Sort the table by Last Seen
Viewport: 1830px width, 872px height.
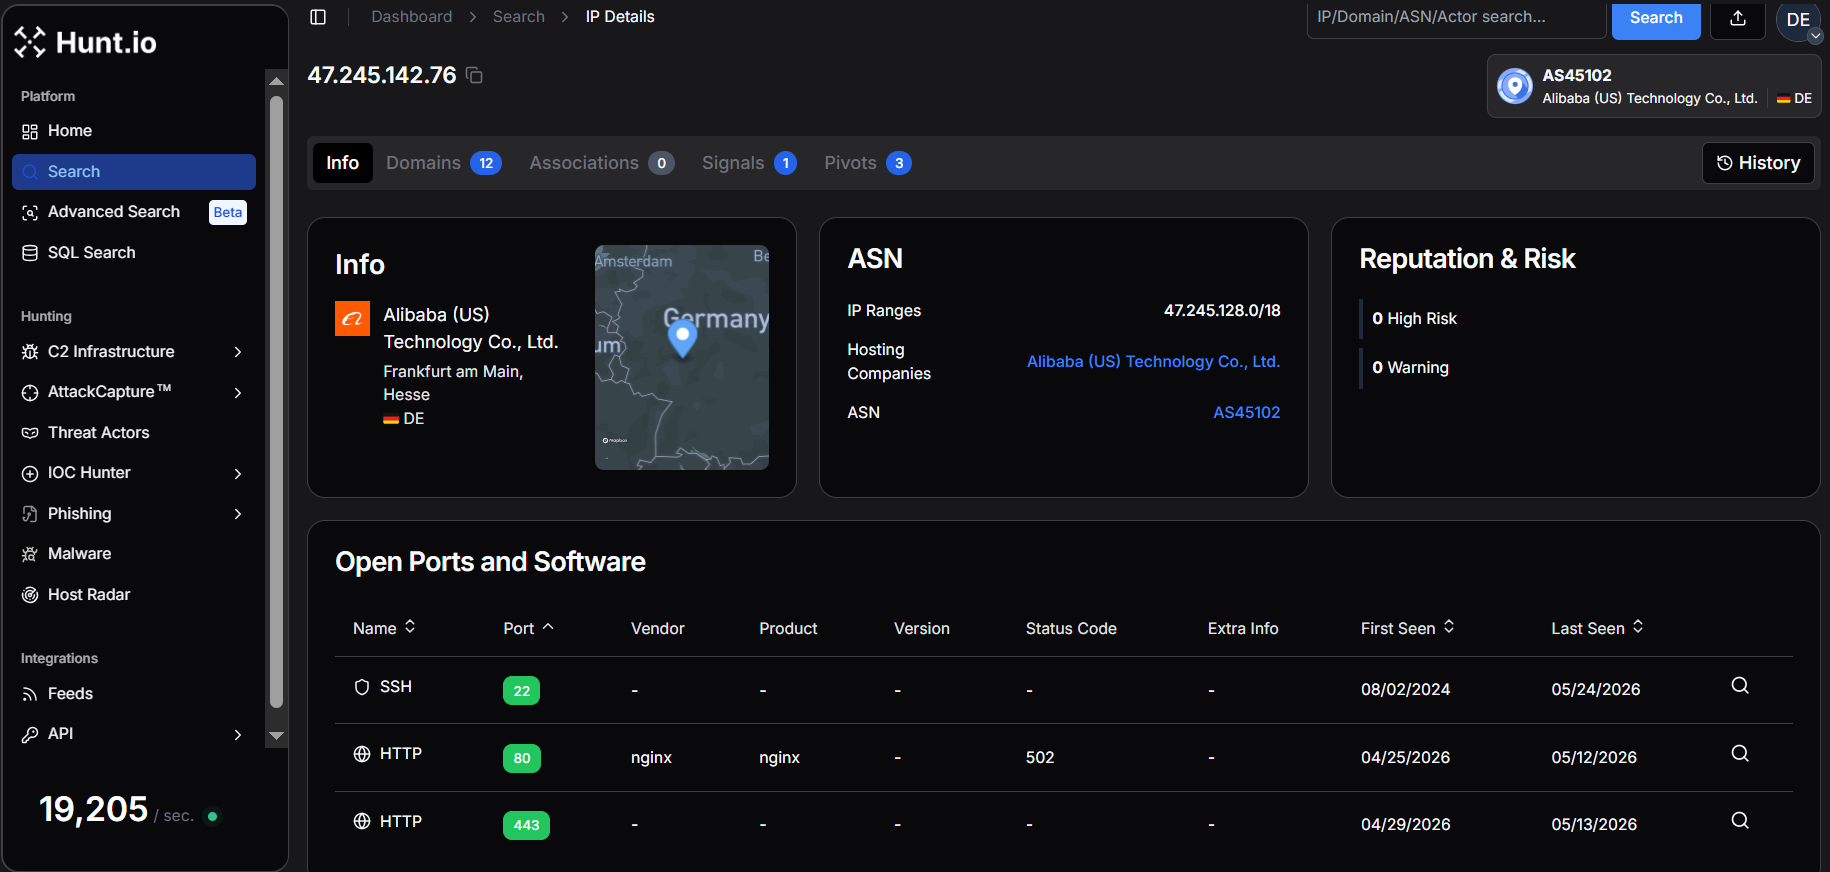pyautogui.click(x=1597, y=628)
